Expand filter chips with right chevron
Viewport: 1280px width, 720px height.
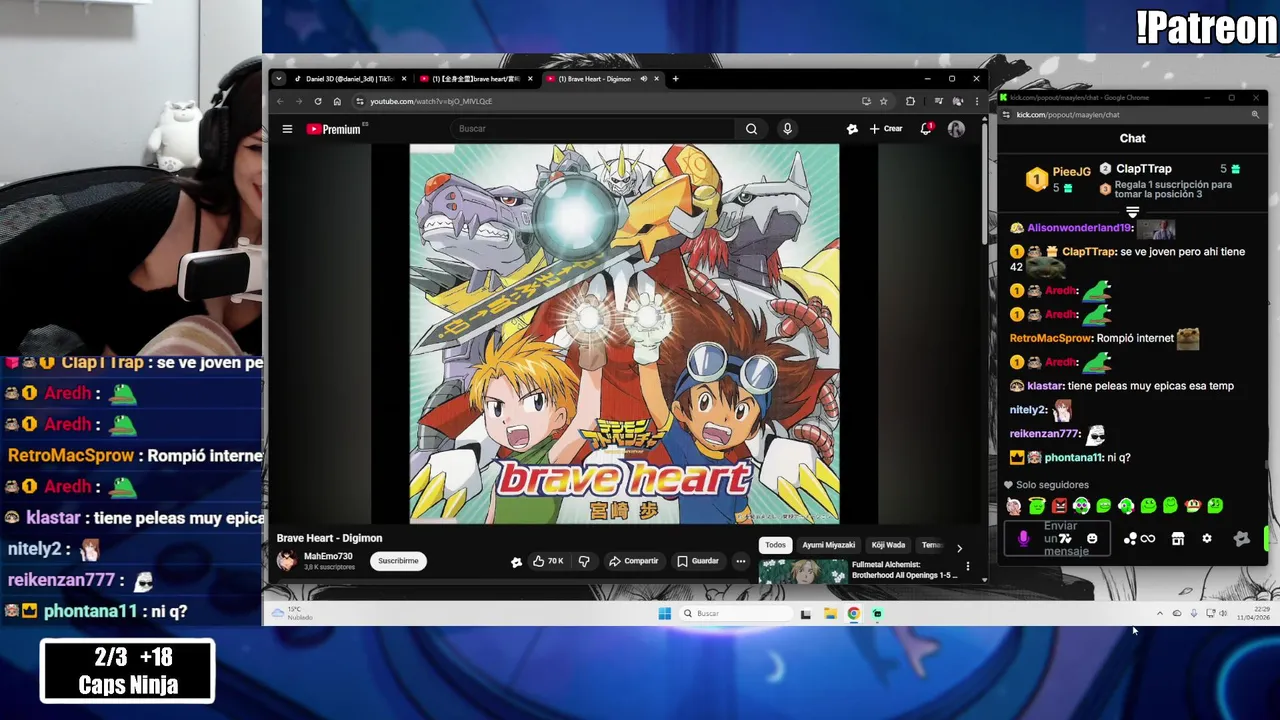point(959,548)
